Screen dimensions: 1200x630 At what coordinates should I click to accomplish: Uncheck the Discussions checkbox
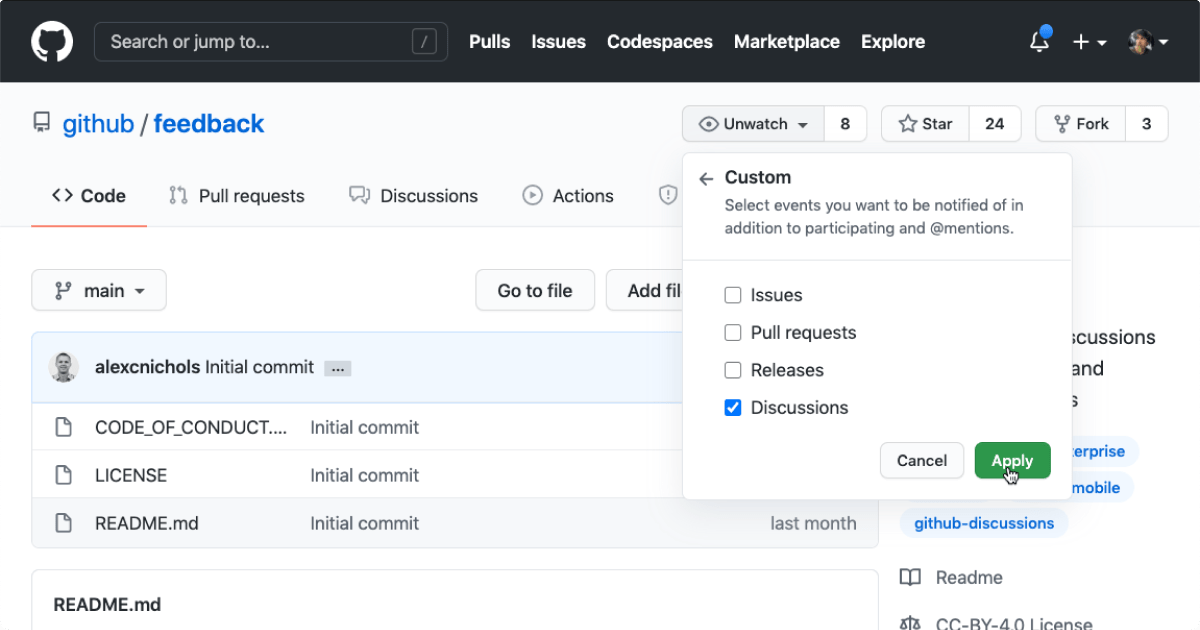coord(733,408)
